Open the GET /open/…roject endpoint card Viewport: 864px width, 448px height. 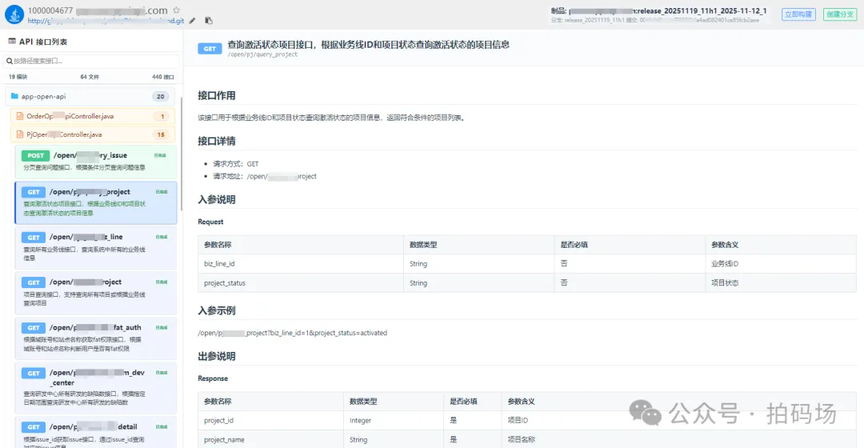(x=95, y=293)
